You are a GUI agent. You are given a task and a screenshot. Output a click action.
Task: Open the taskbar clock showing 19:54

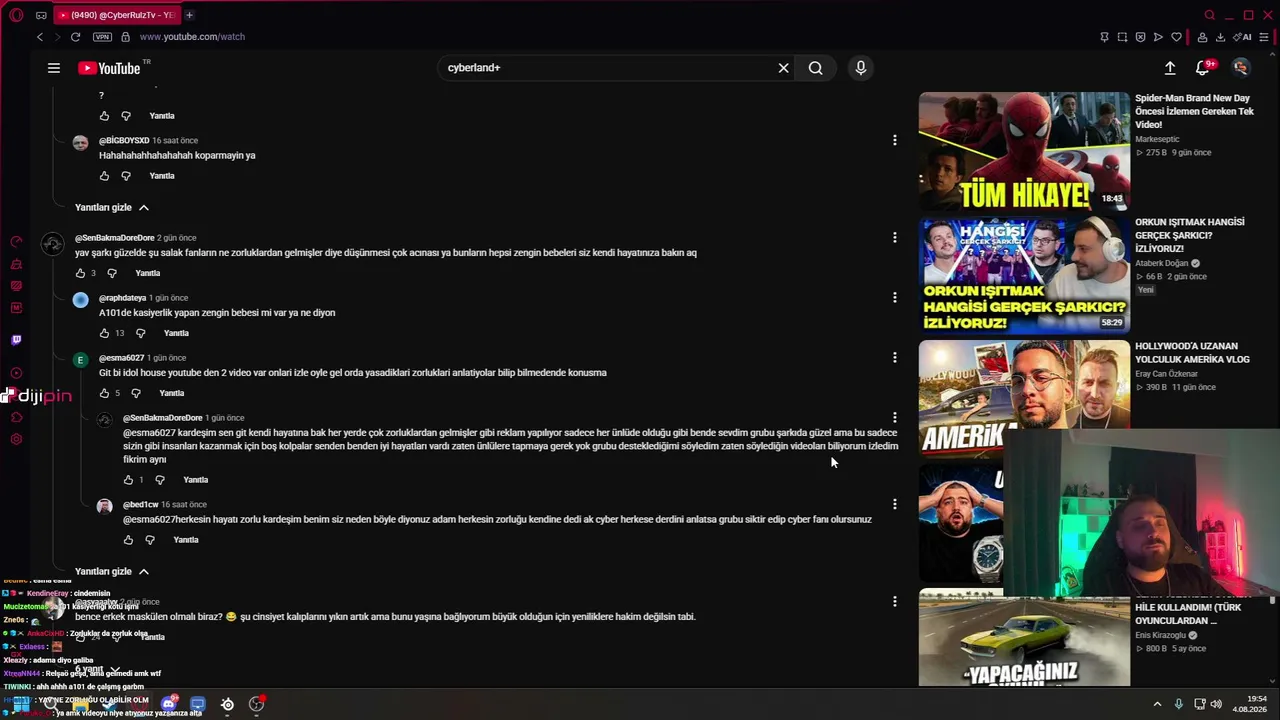point(1250,704)
